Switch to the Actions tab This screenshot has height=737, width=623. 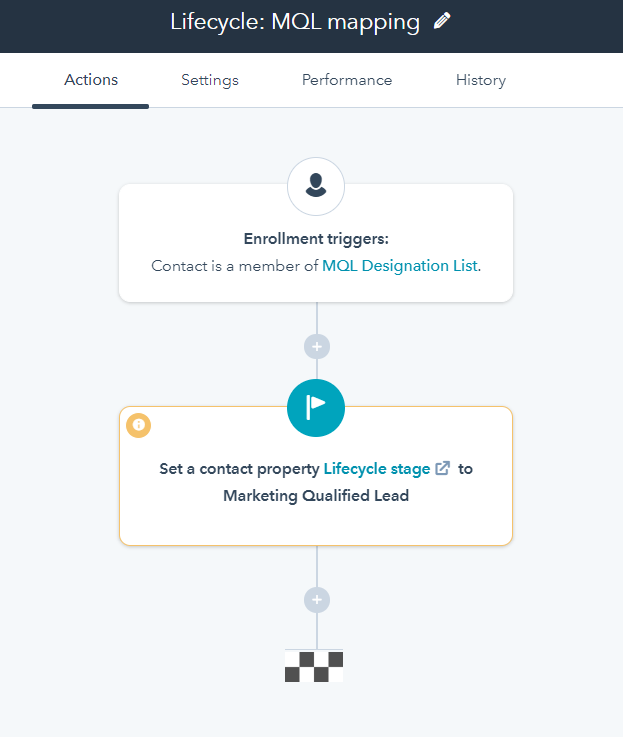tap(91, 80)
